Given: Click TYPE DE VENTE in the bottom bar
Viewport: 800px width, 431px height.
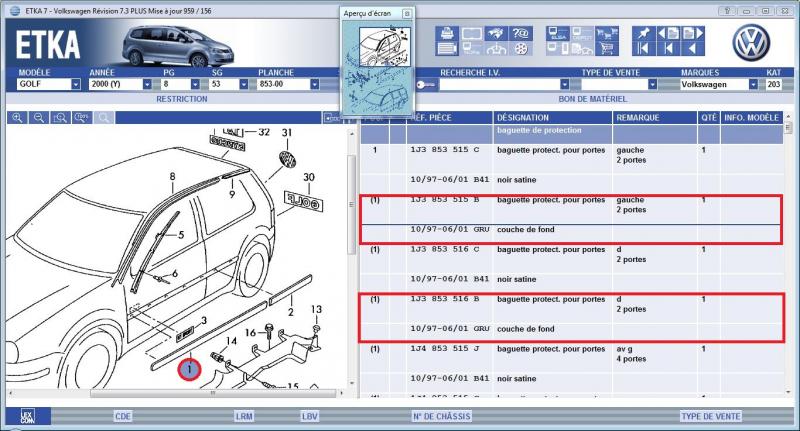Looking at the screenshot, I should [x=711, y=416].
